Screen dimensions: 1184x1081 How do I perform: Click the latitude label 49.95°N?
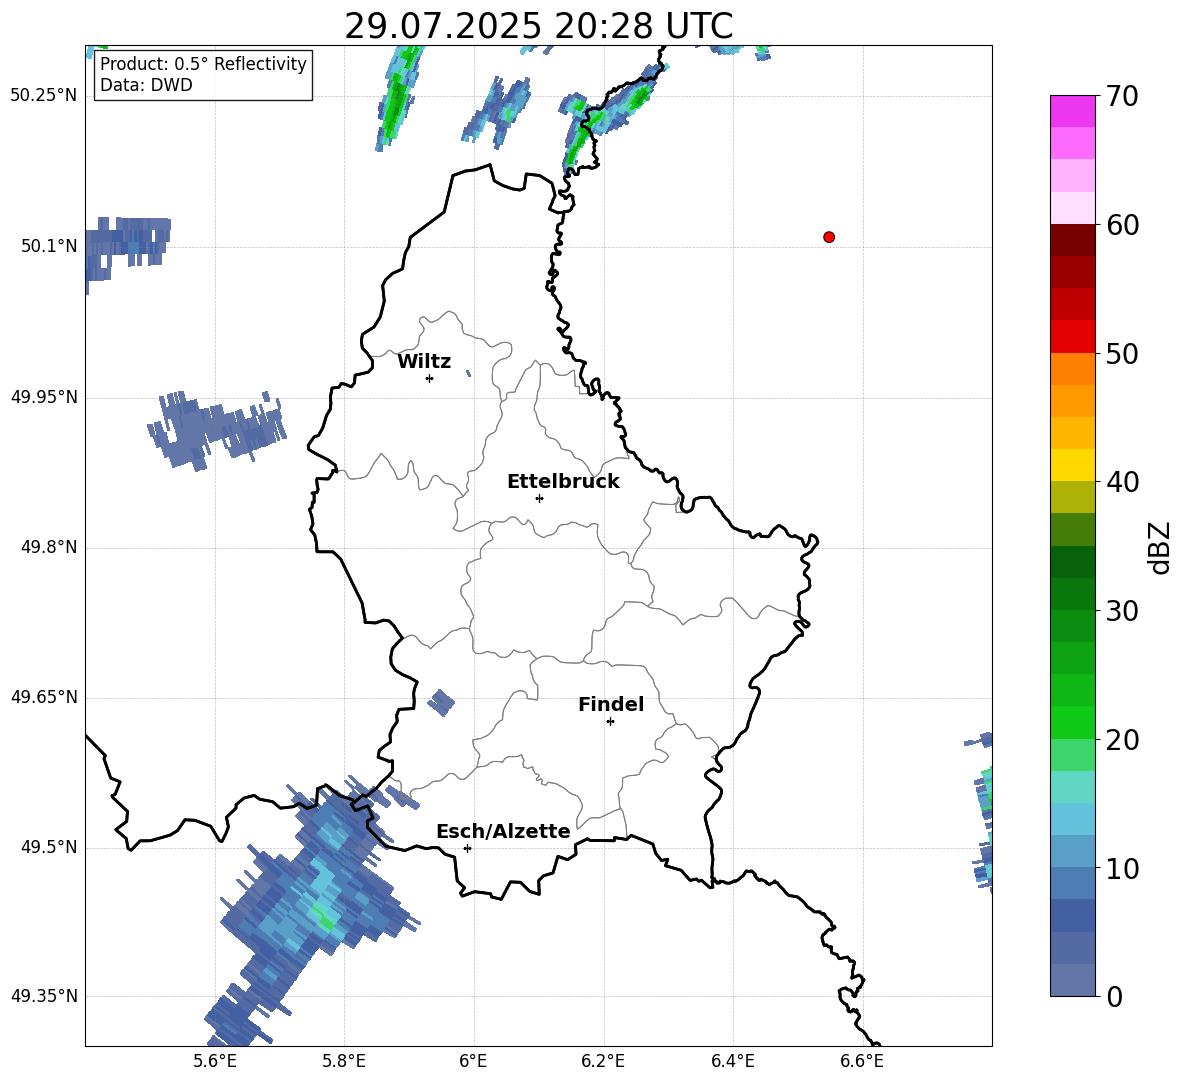click(44, 396)
